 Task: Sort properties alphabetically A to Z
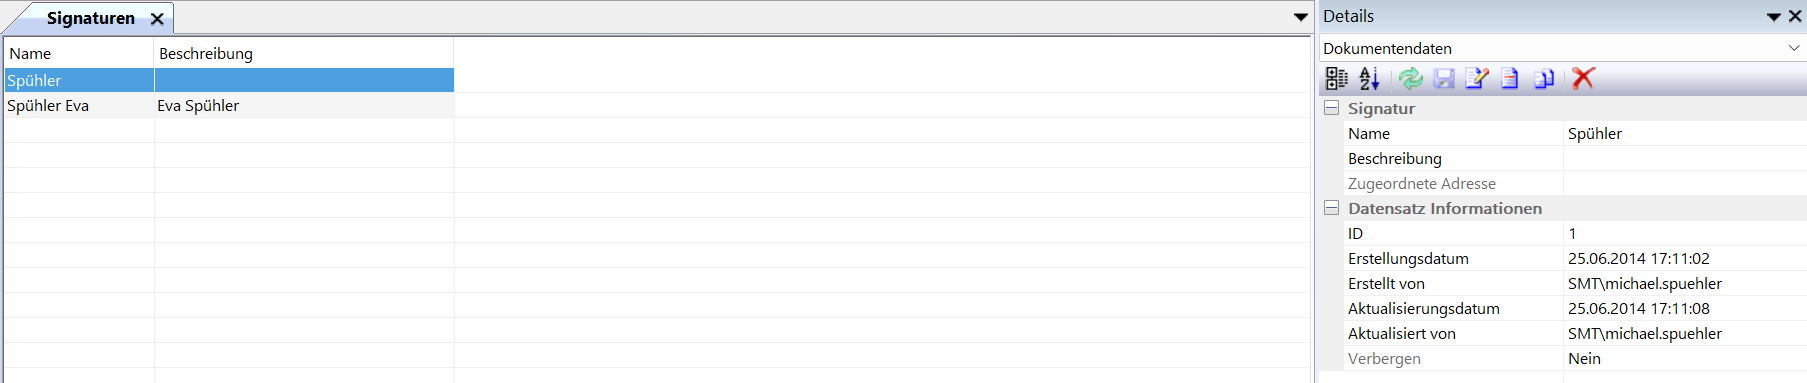[1370, 78]
